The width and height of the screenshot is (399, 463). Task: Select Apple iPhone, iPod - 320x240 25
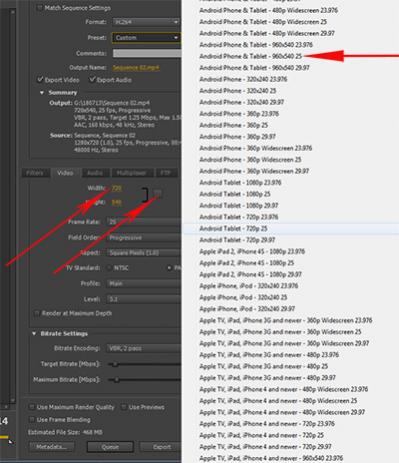click(x=243, y=297)
